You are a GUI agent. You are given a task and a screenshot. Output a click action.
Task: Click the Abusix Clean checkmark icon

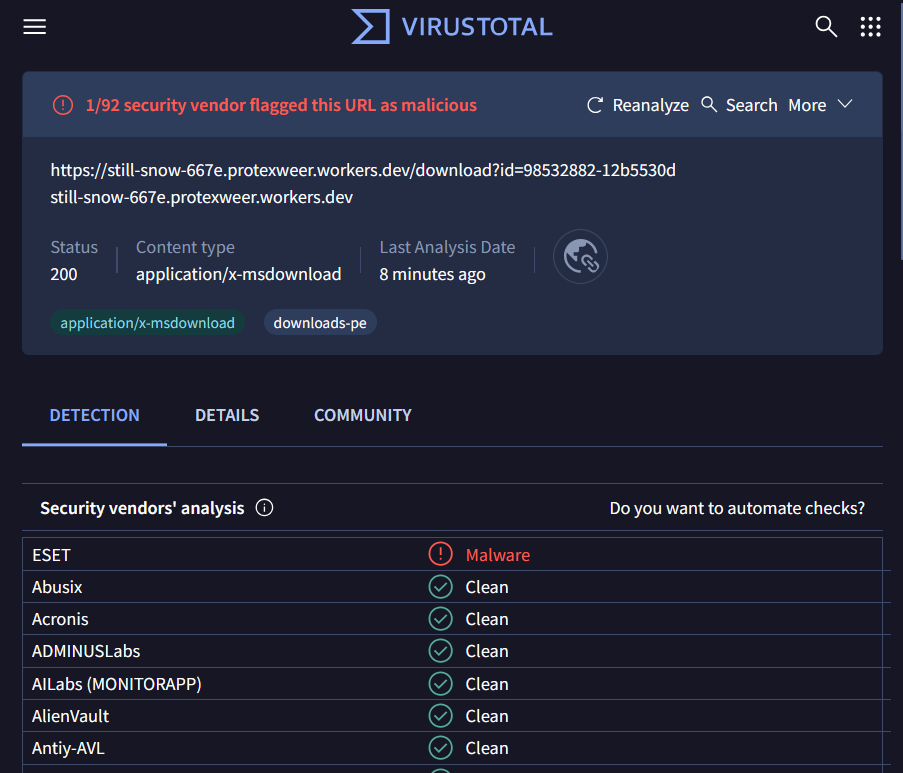coord(441,587)
